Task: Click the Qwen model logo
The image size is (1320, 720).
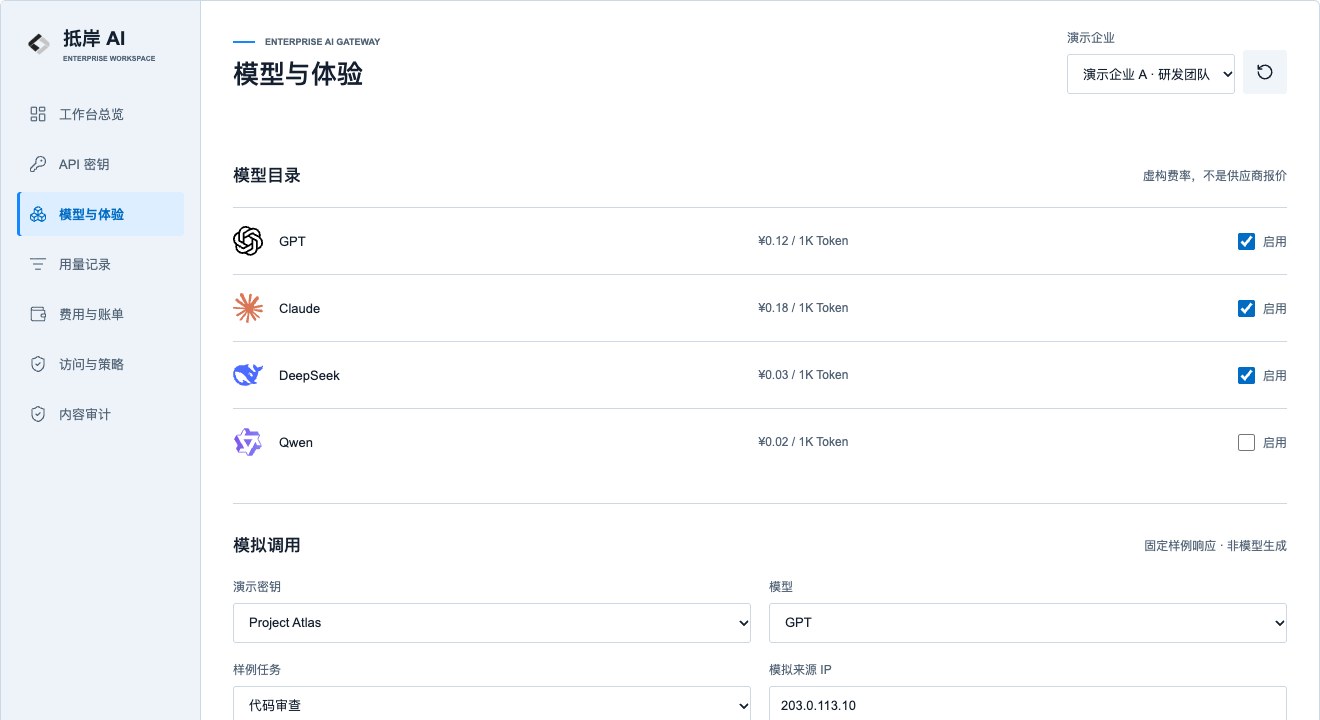Action: click(x=248, y=442)
